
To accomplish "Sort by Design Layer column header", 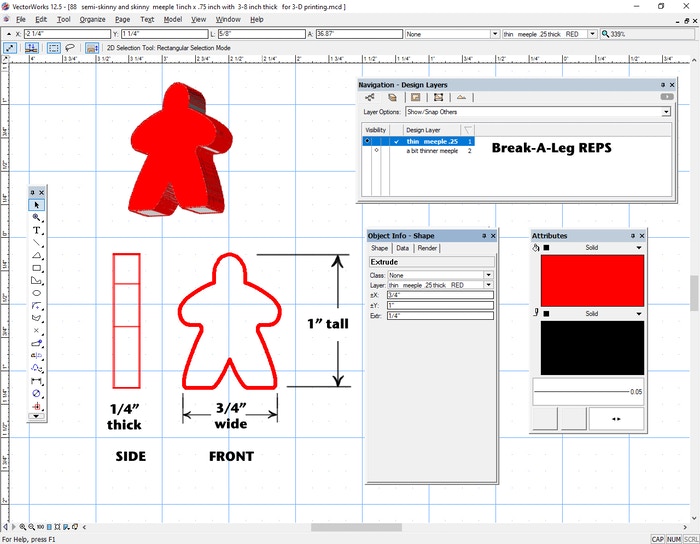I will pyautogui.click(x=431, y=130).
